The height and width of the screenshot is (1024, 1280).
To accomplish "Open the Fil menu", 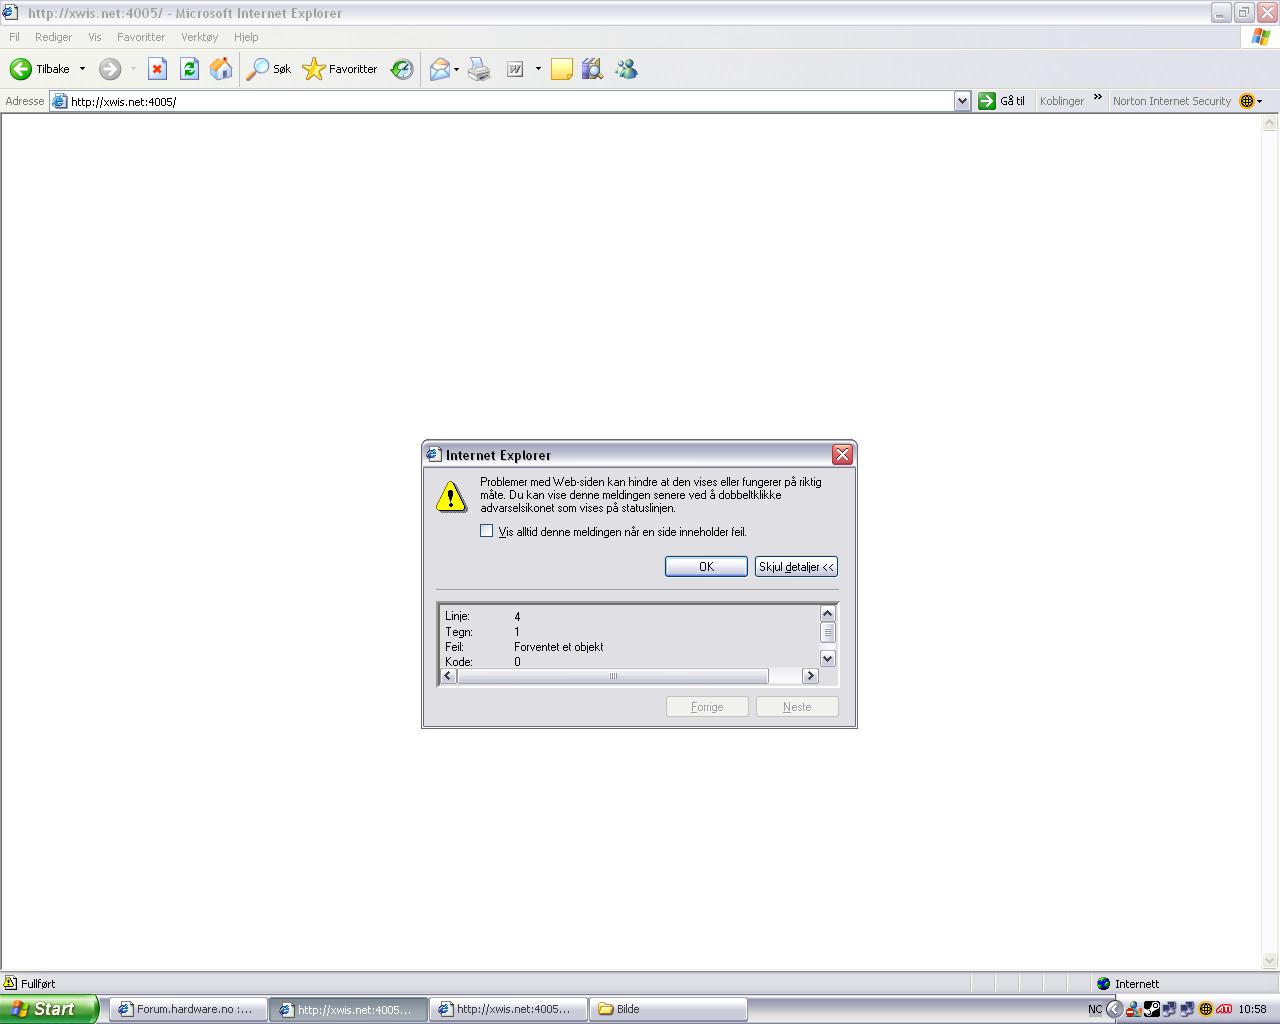I will point(14,37).
